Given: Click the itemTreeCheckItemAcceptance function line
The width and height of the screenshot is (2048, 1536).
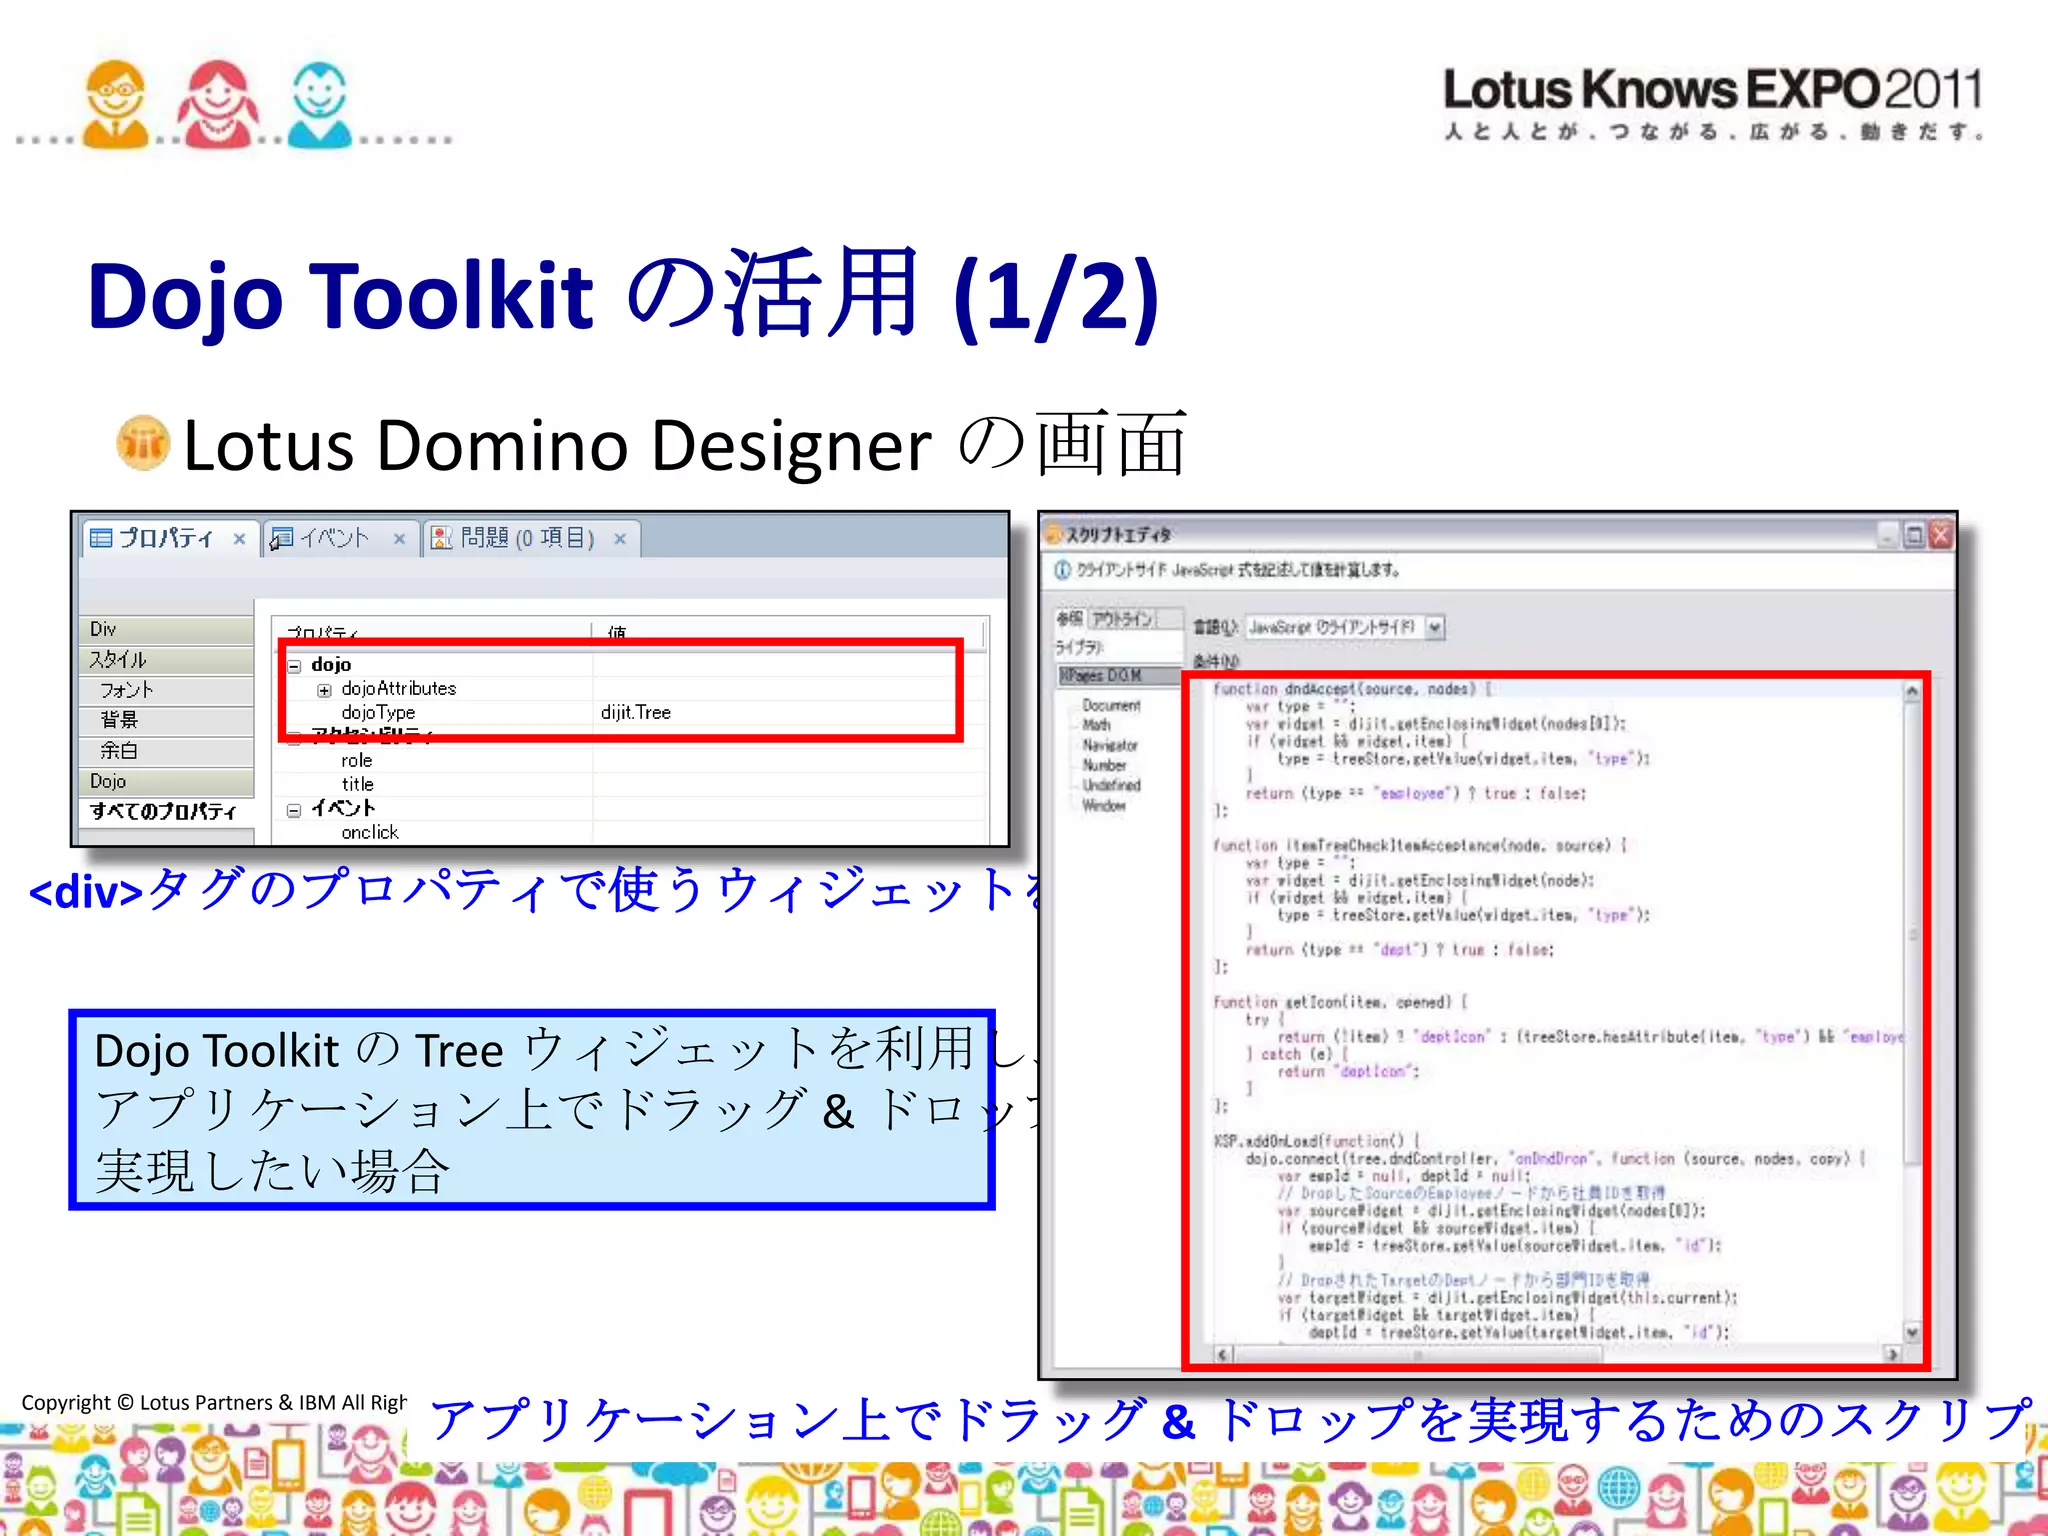Looking at the screenshot, I should coord(1420,846).
